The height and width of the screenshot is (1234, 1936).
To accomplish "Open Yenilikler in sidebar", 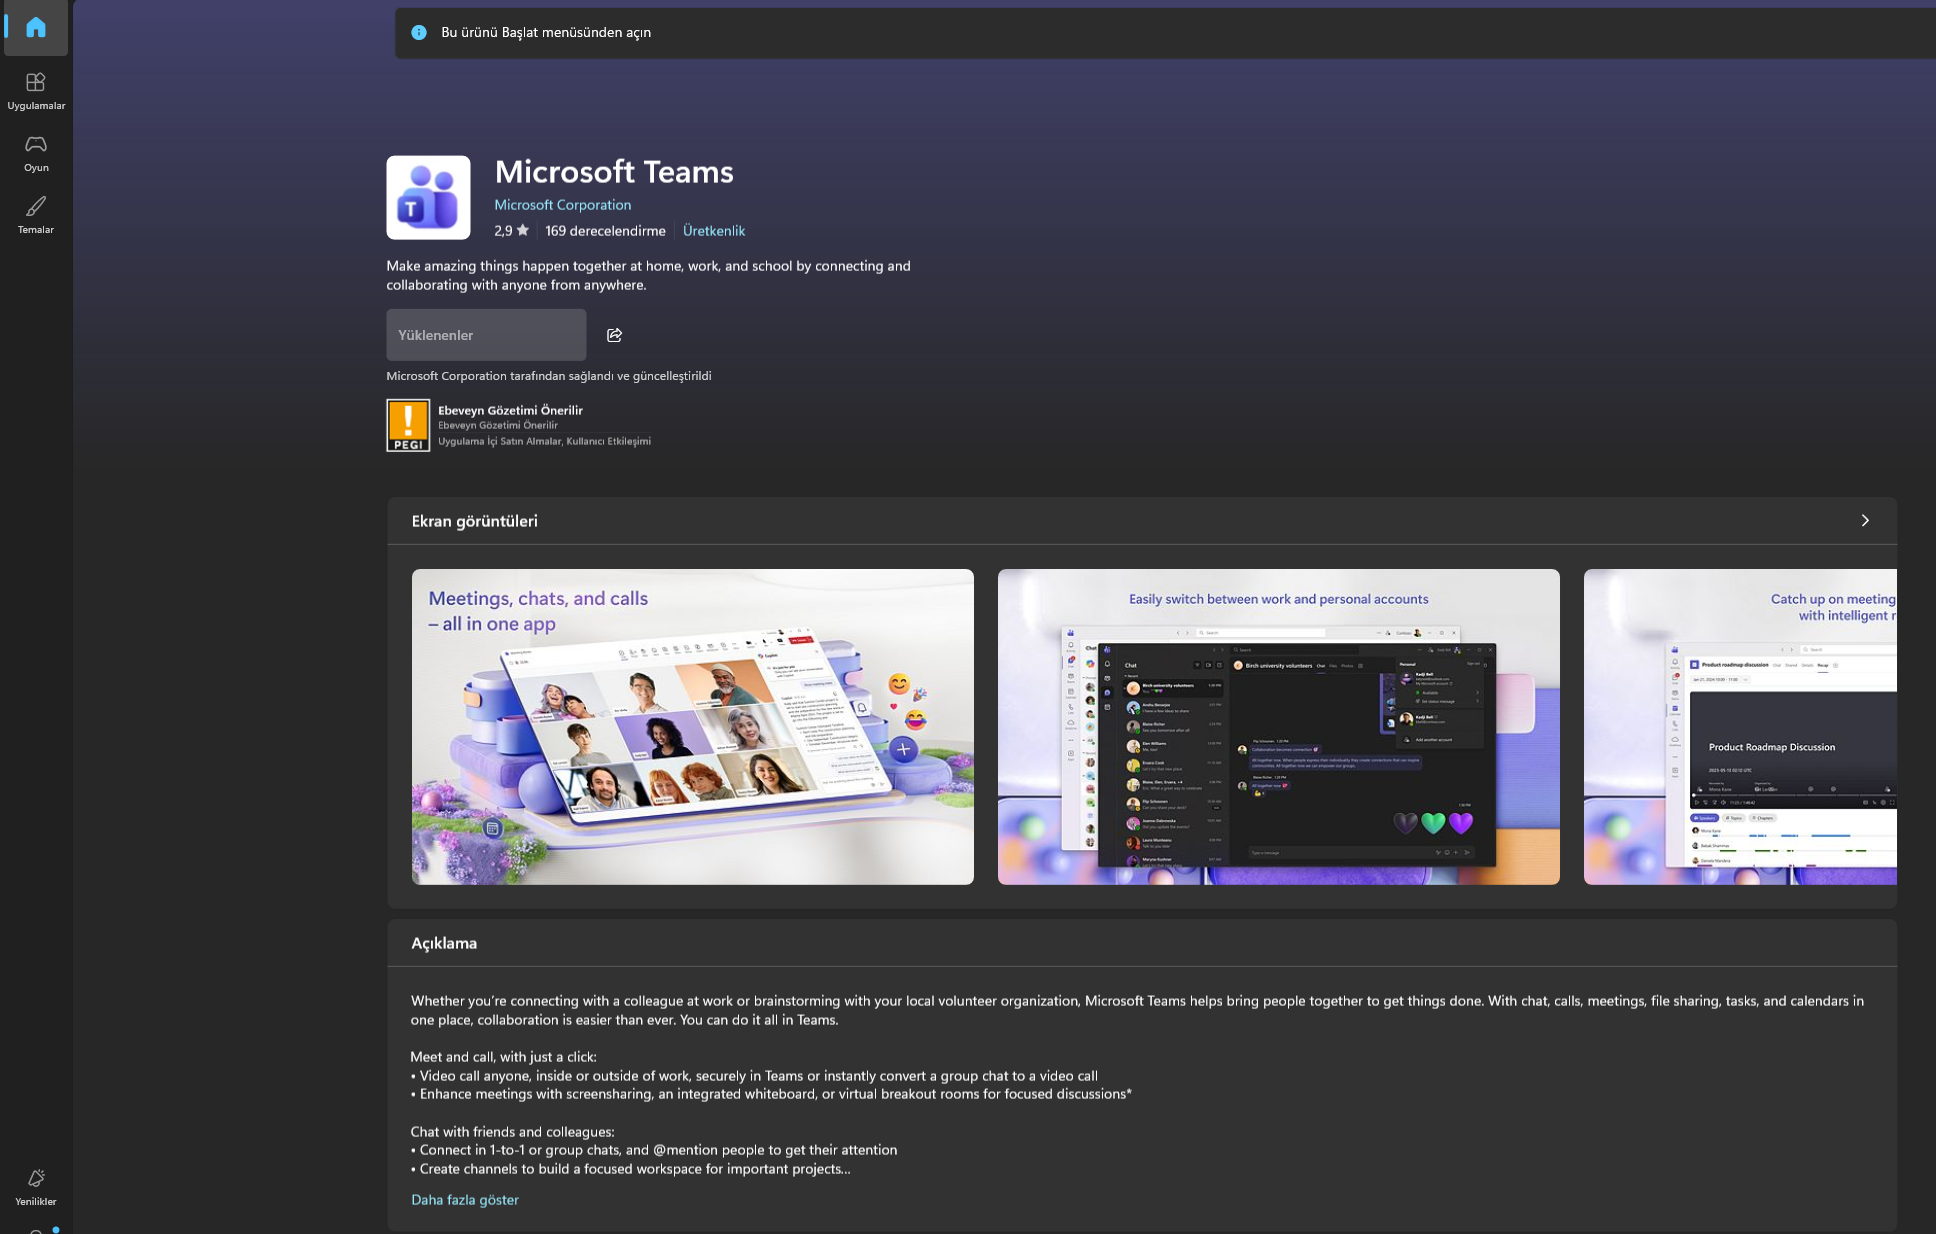I will [x=36, y=1186].
